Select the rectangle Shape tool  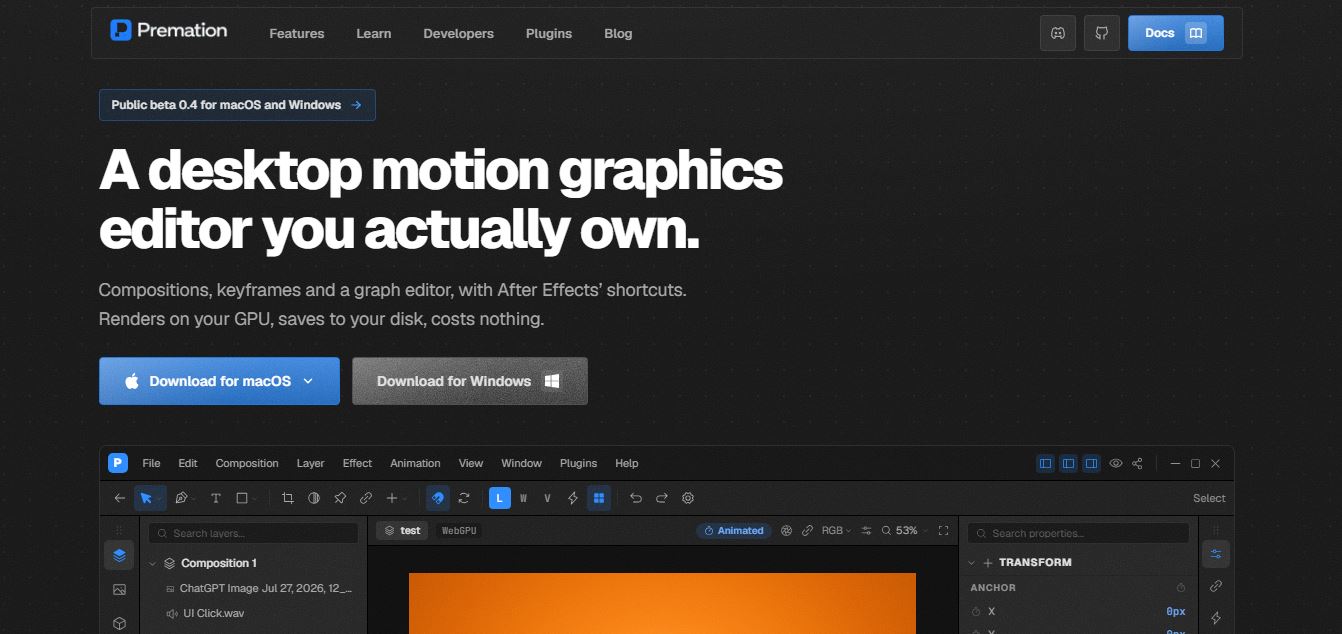(242, 498)
